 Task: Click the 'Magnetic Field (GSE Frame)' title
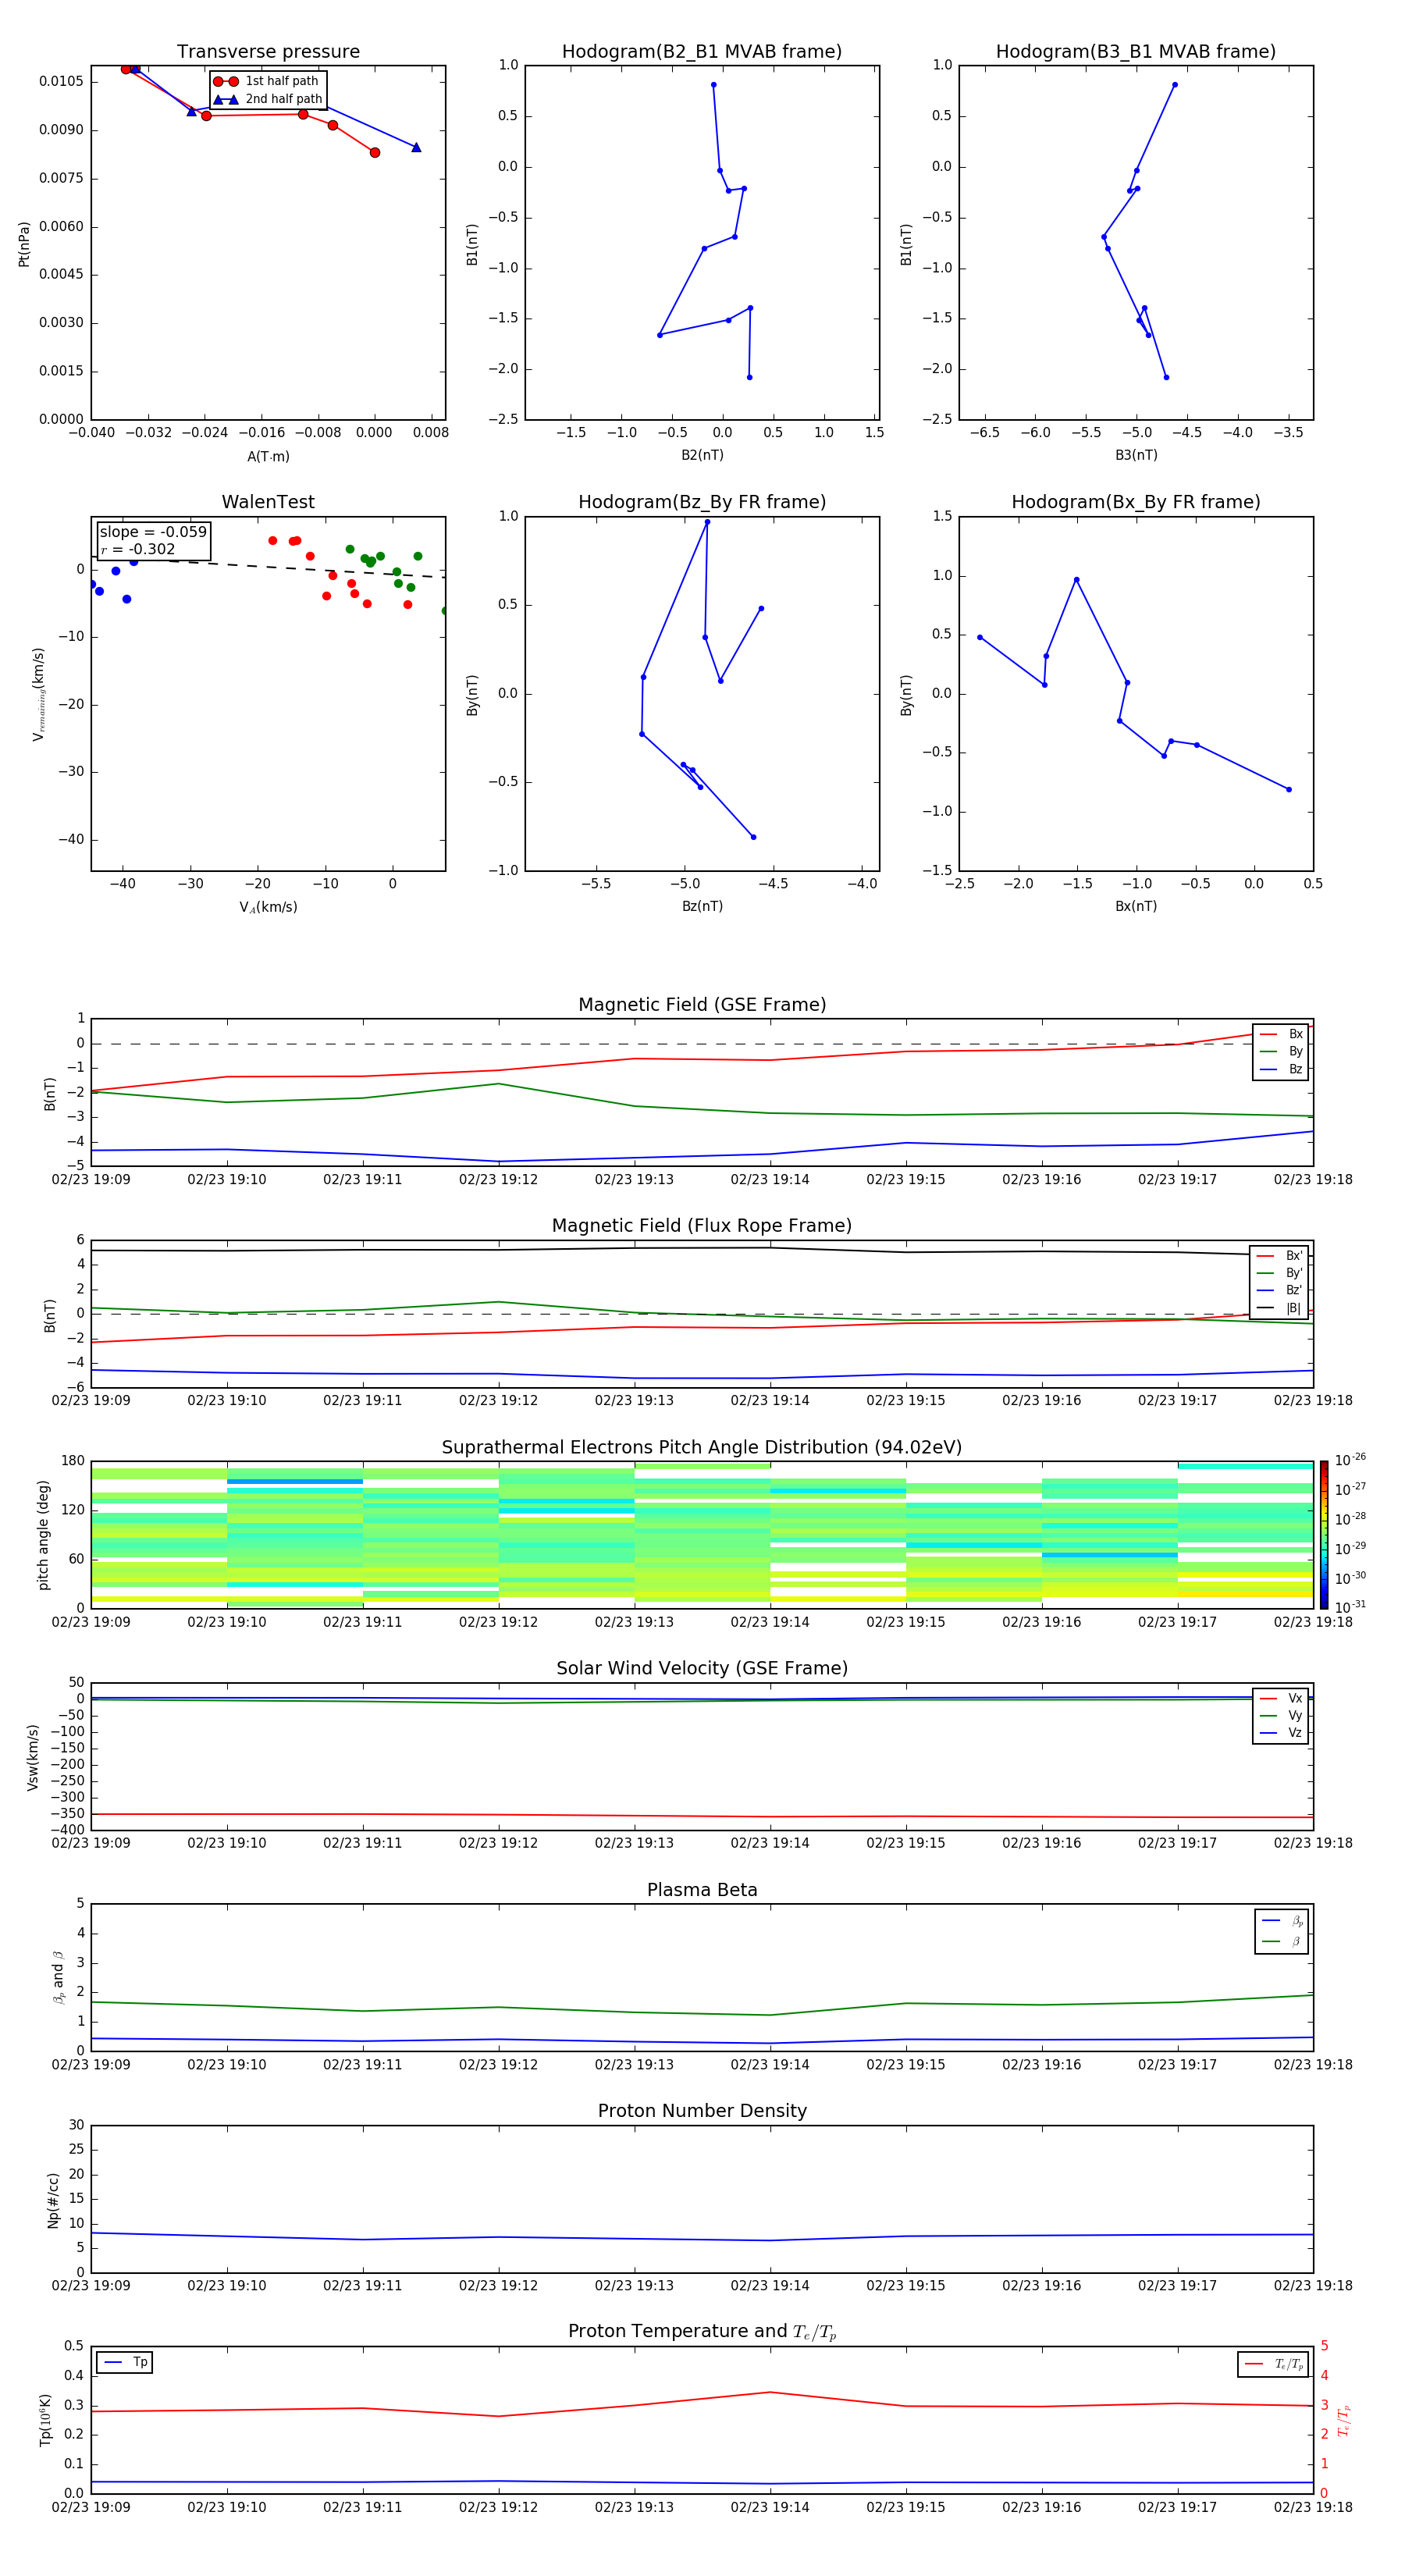click(702, 1005)
